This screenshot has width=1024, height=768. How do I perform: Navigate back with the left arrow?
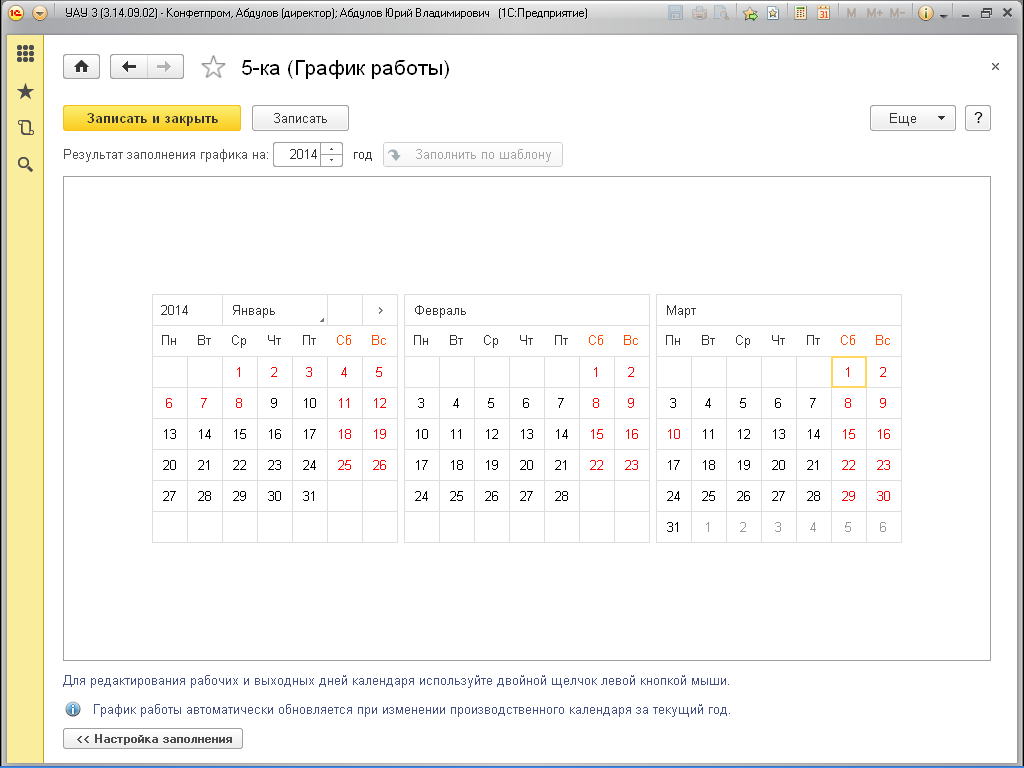tap(128, 67)
